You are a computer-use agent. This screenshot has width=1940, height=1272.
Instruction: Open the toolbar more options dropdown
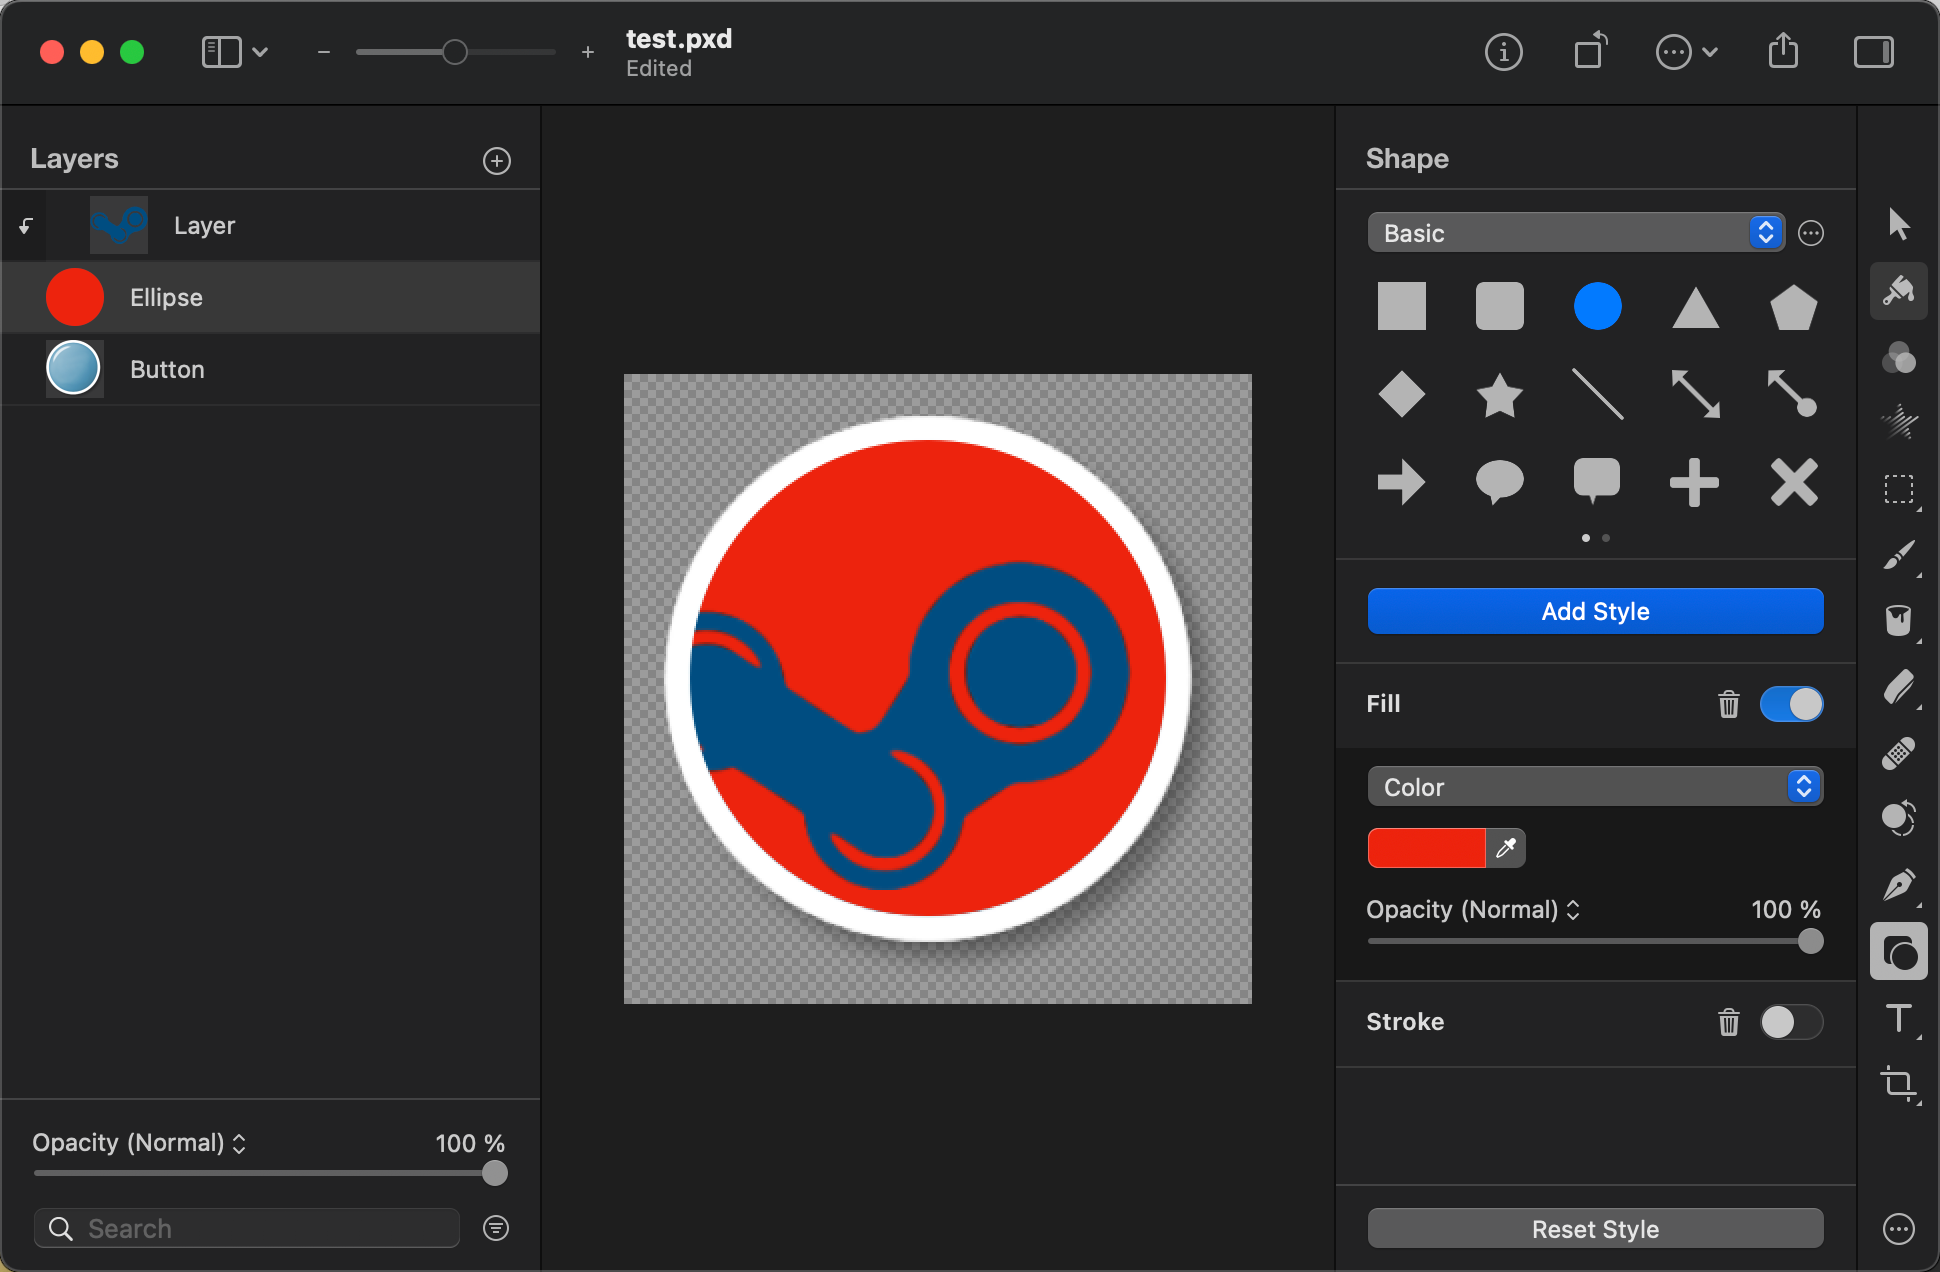(1687, 52)
